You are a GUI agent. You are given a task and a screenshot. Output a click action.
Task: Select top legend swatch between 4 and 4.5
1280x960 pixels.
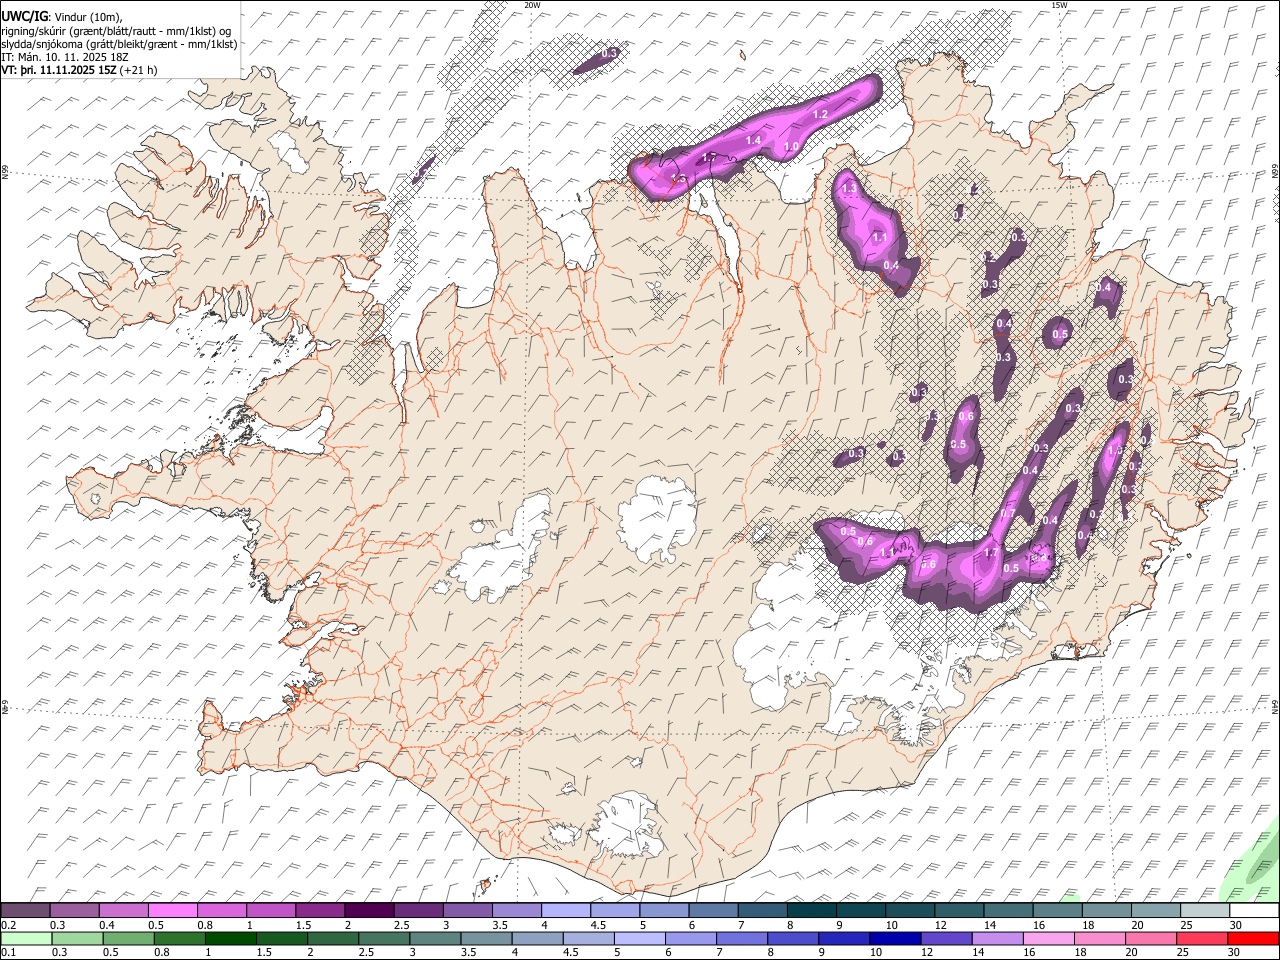564,911
